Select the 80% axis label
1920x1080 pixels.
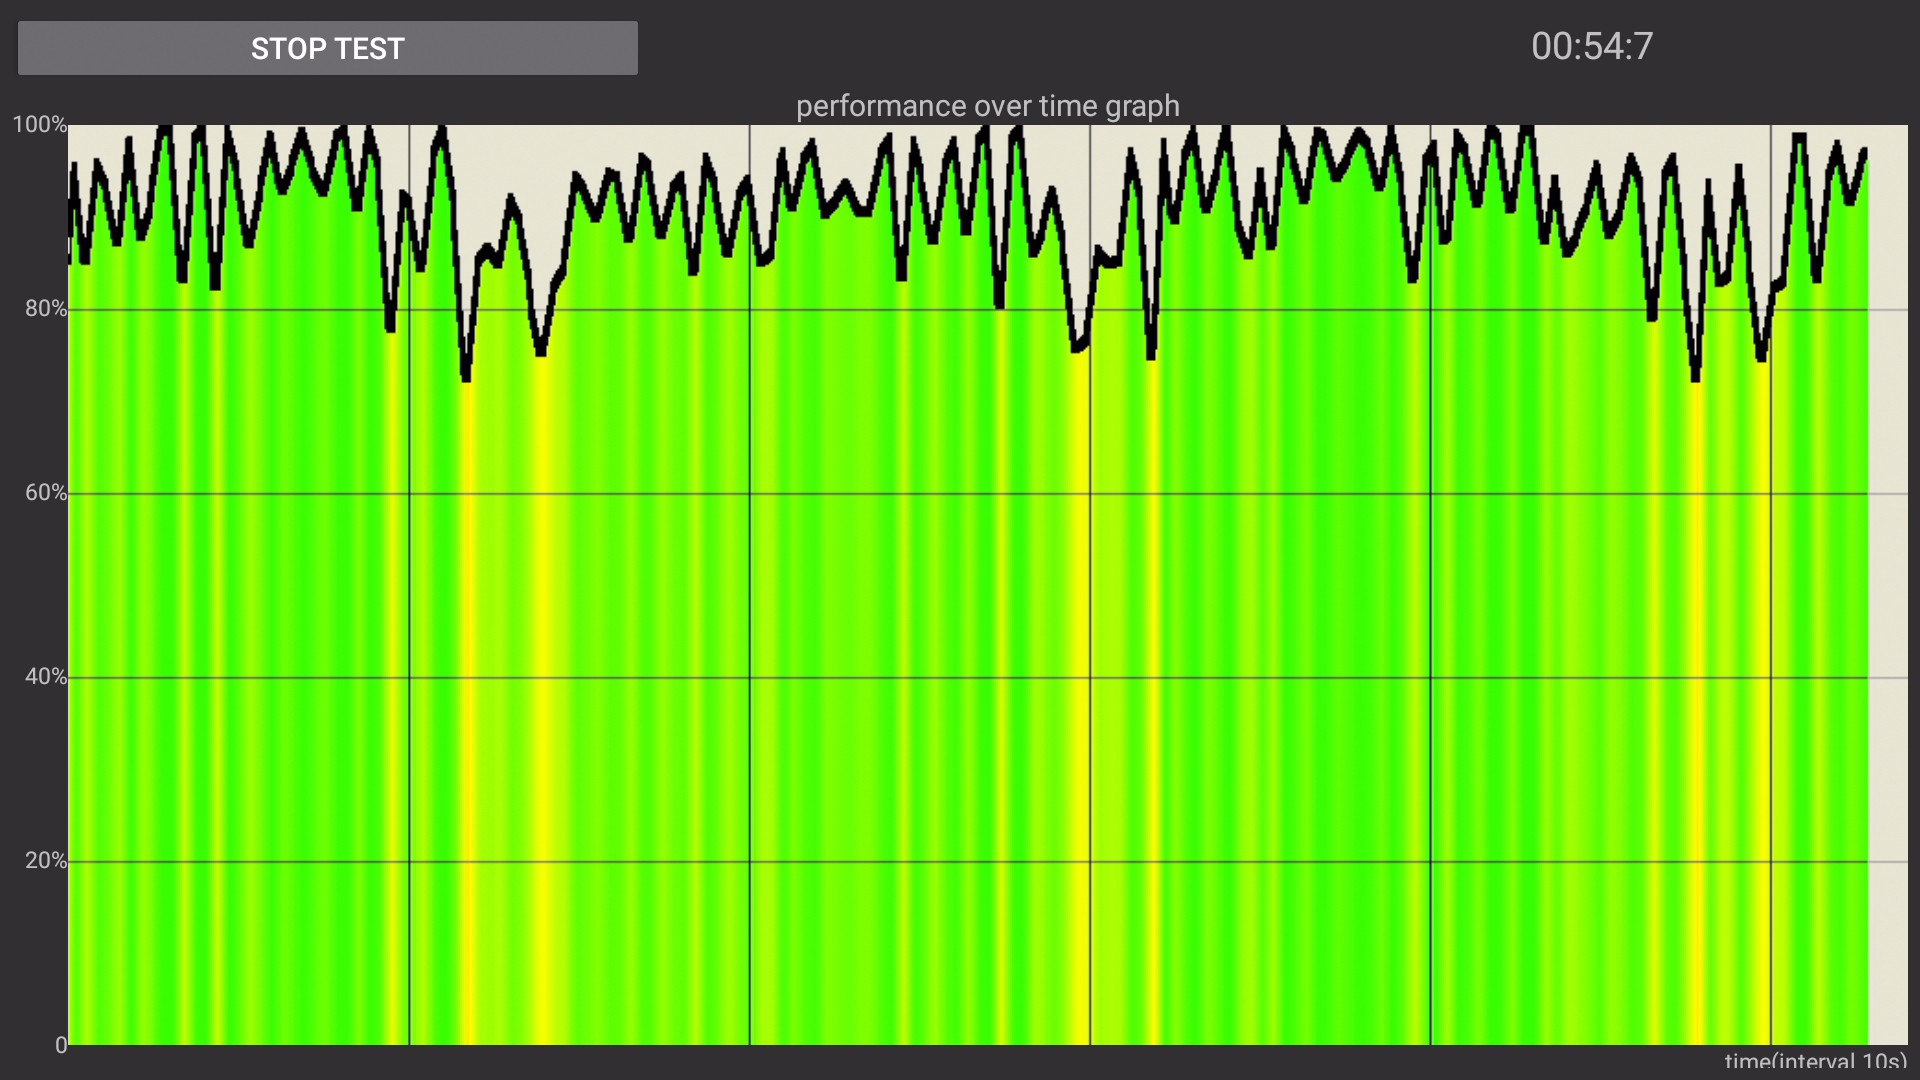(45, 309)
